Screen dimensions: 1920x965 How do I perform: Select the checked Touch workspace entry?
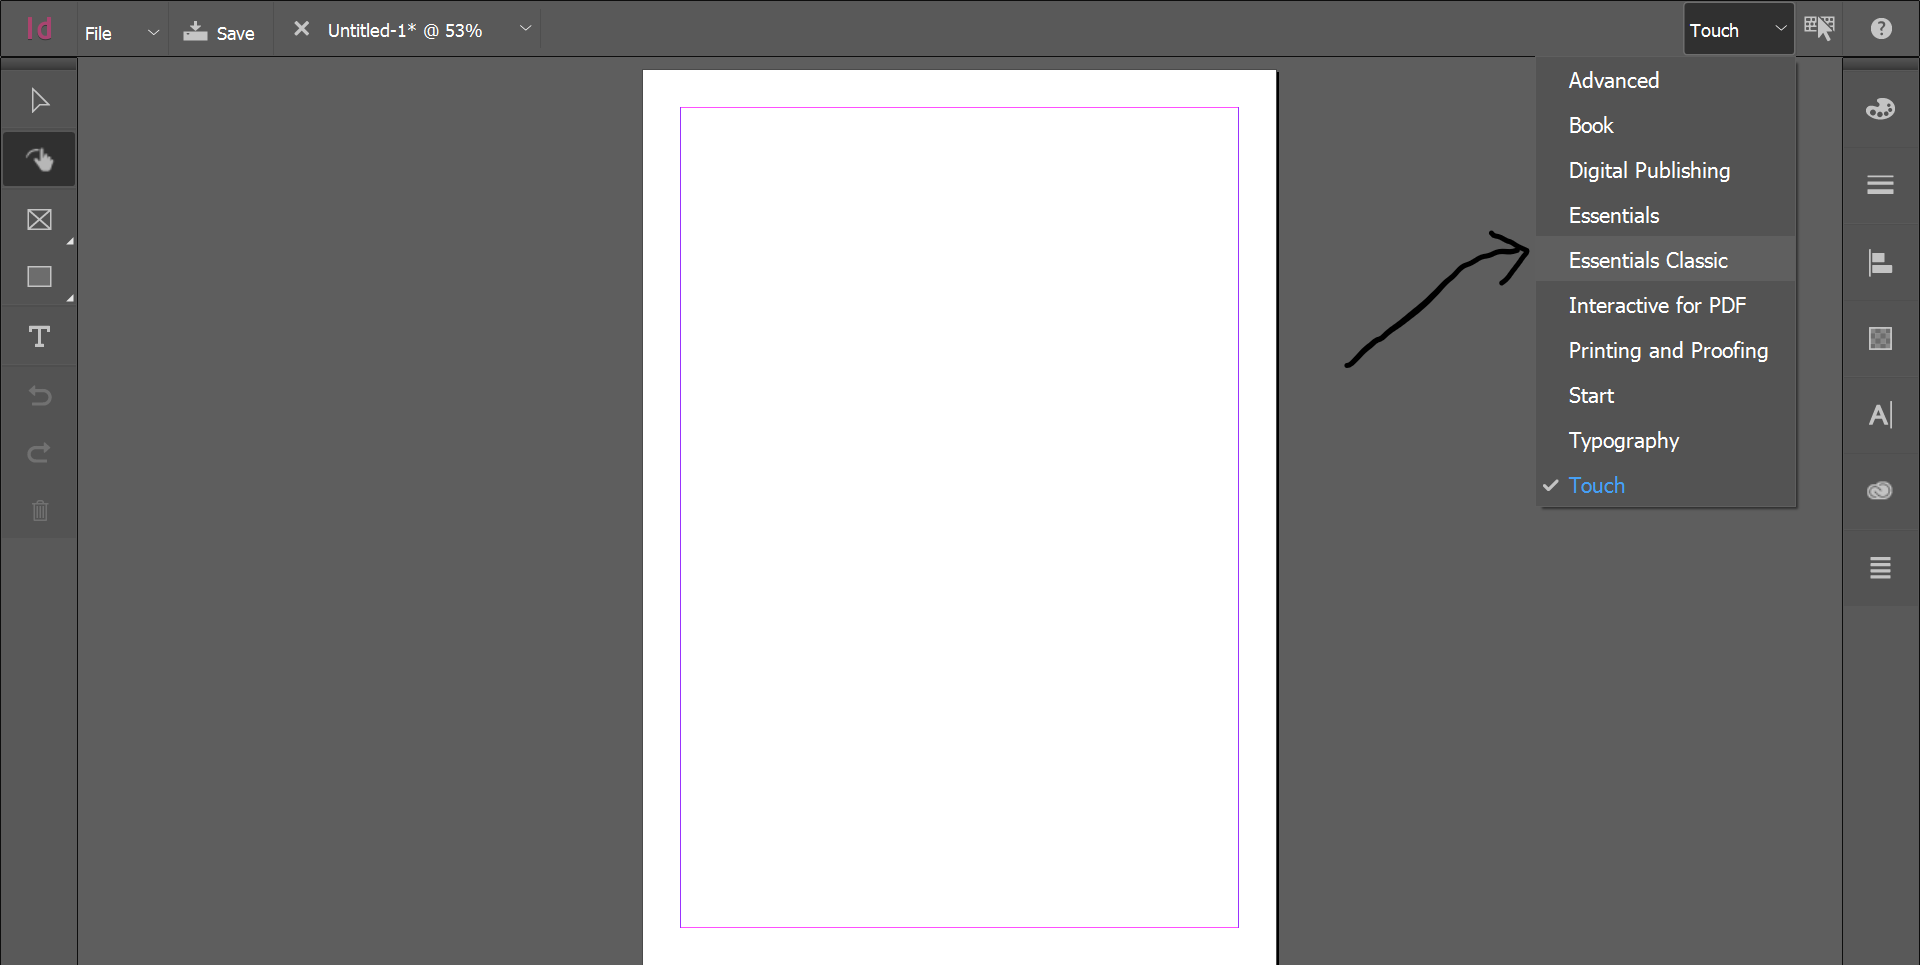pos(1666,485)
